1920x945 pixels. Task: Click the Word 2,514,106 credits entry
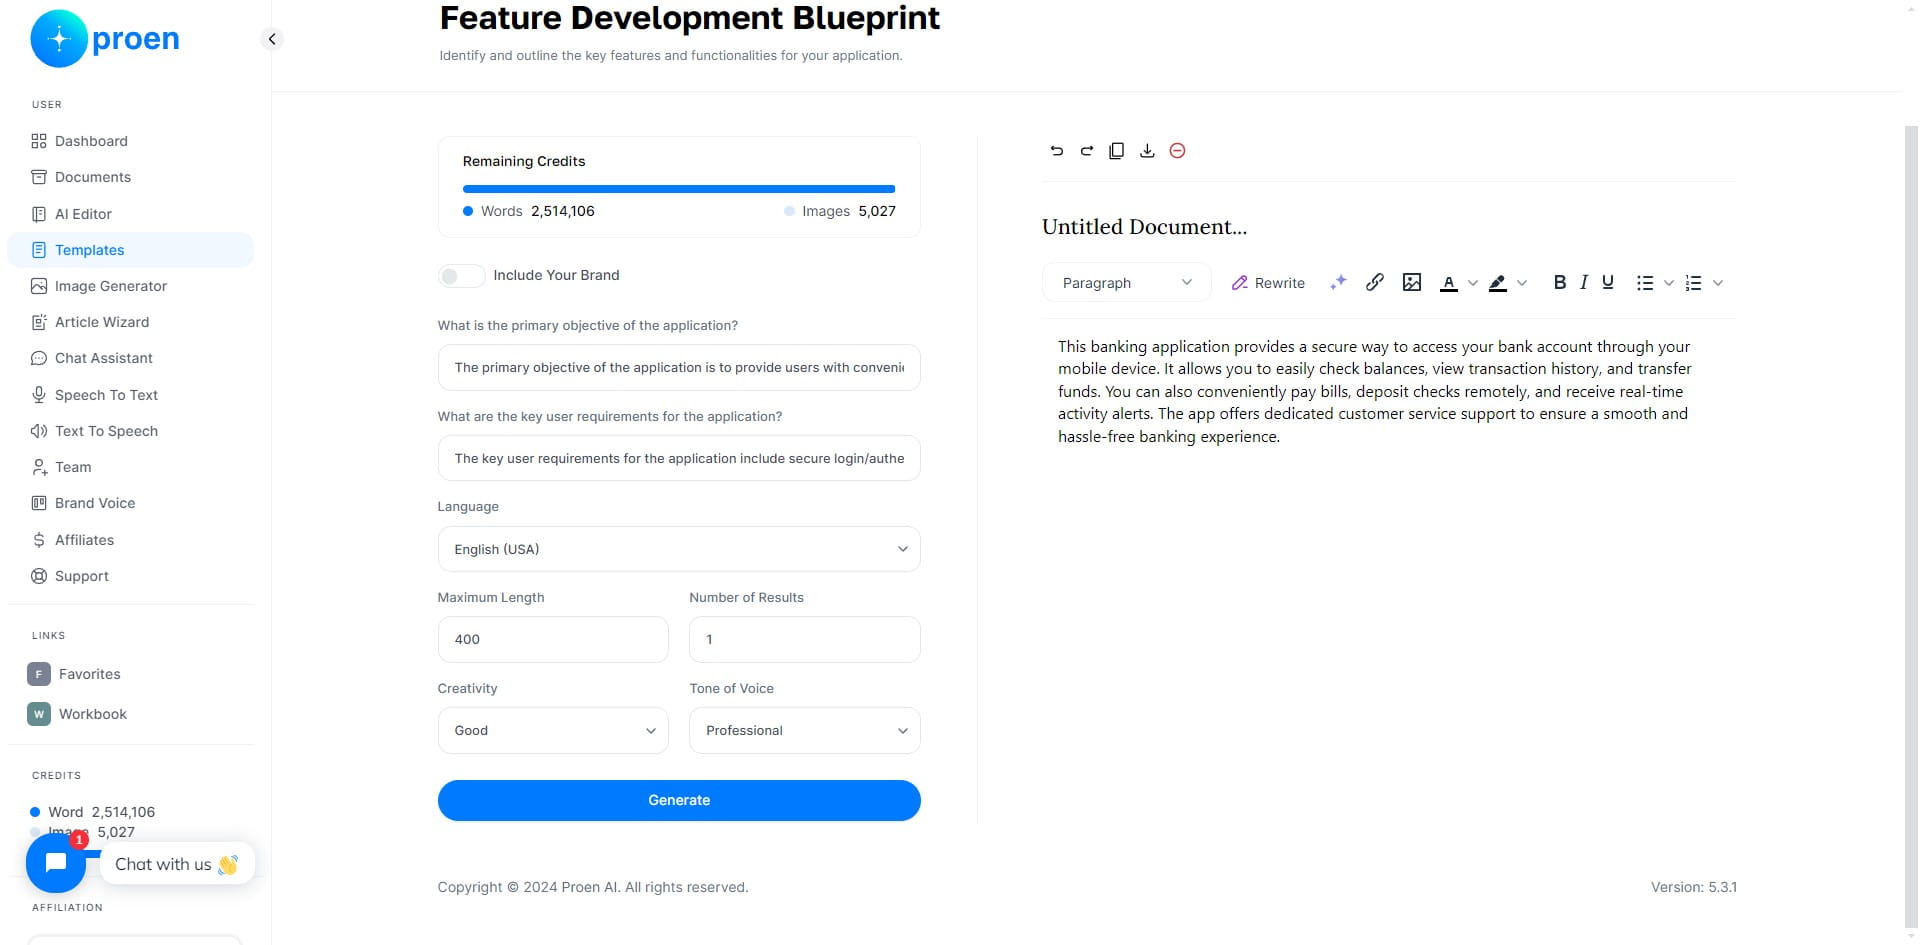(93, 812)
